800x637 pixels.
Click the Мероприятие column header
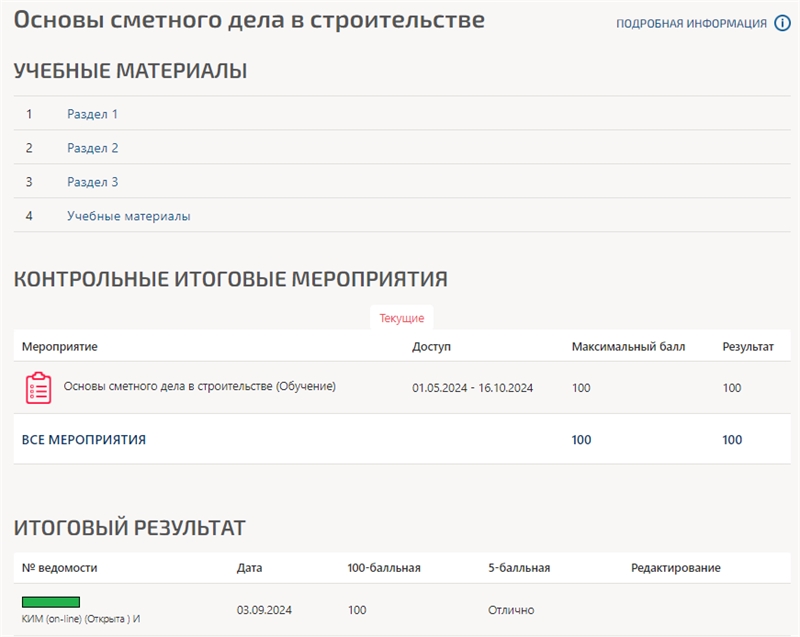(60, 347)
